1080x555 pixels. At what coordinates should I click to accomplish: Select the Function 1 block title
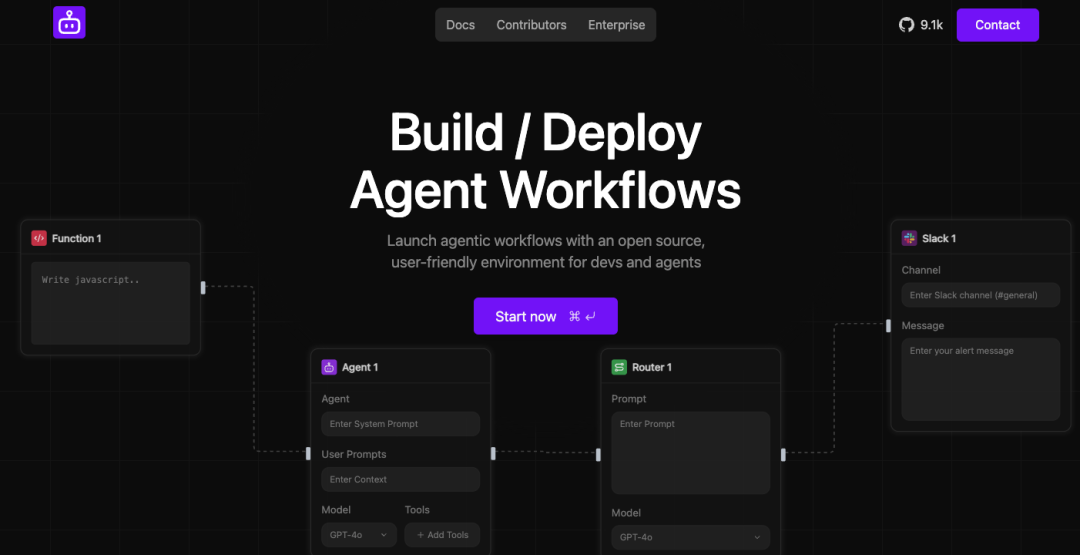pyautogui.click(x=76, y=238)
